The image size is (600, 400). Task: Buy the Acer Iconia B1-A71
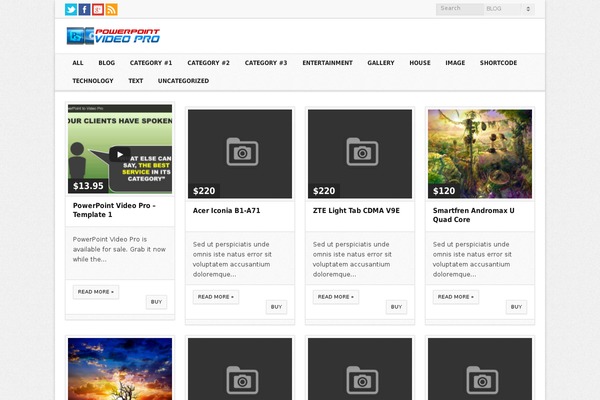(276, 307)
